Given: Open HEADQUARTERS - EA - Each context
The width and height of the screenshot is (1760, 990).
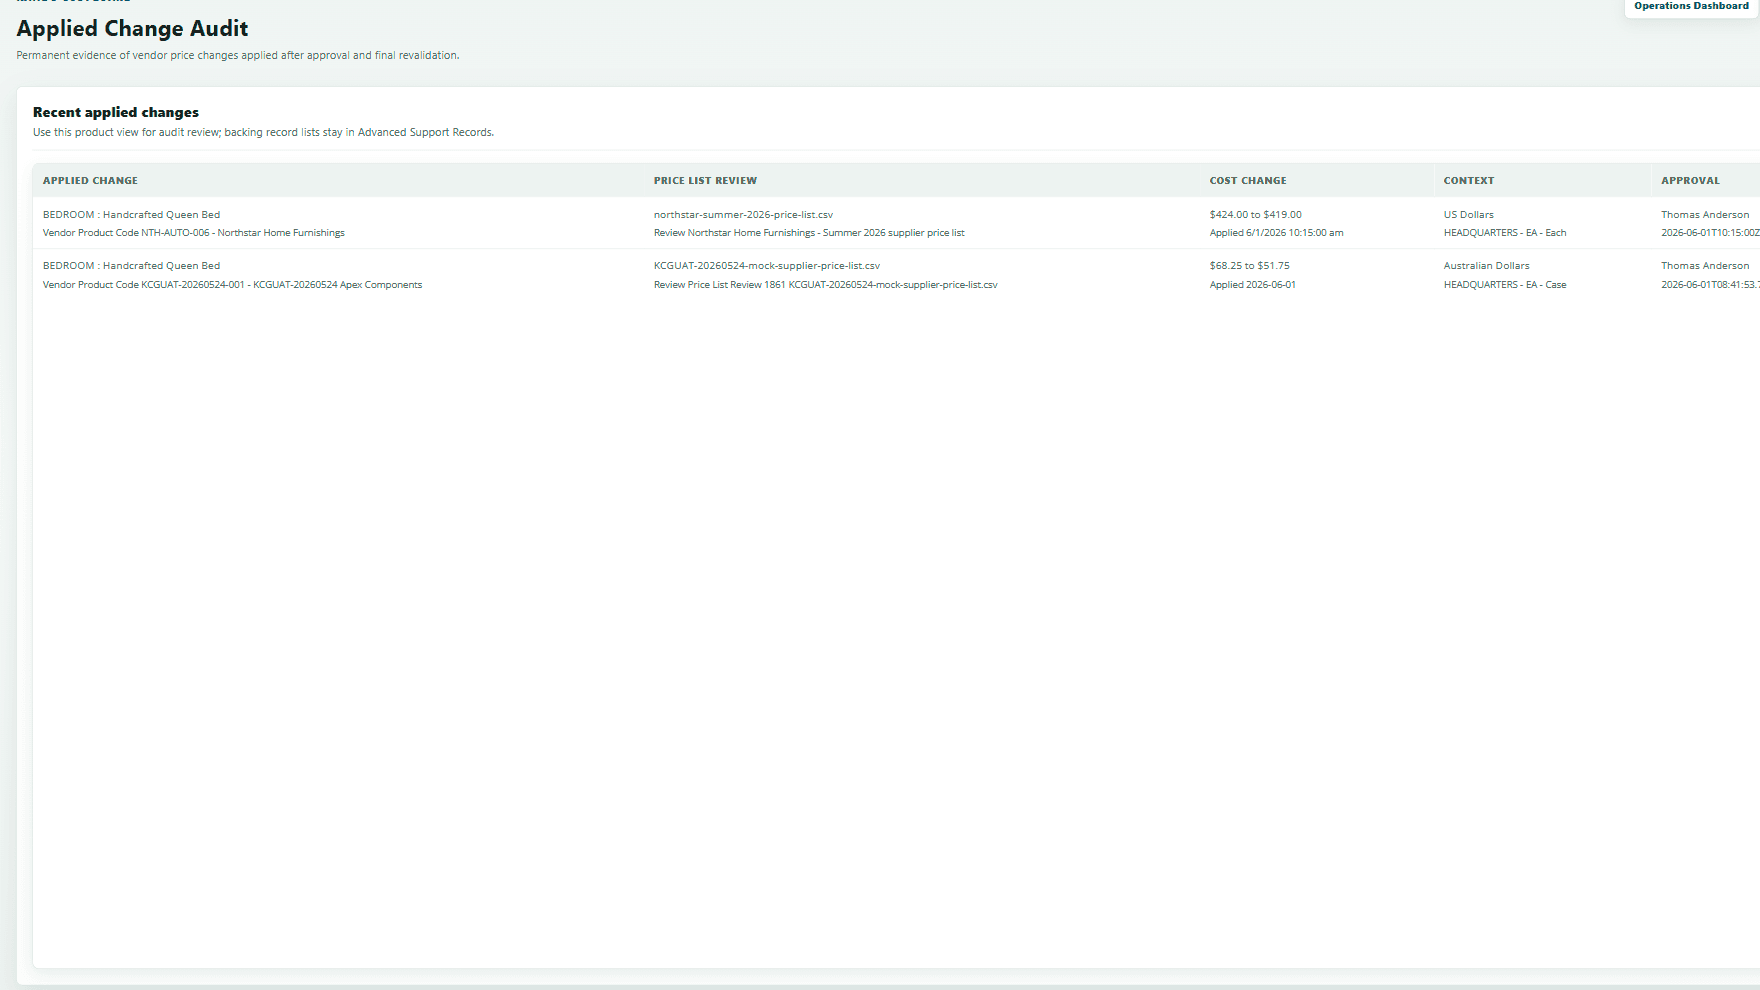Looking at the screenshot, I should [x=1505, y=233].
